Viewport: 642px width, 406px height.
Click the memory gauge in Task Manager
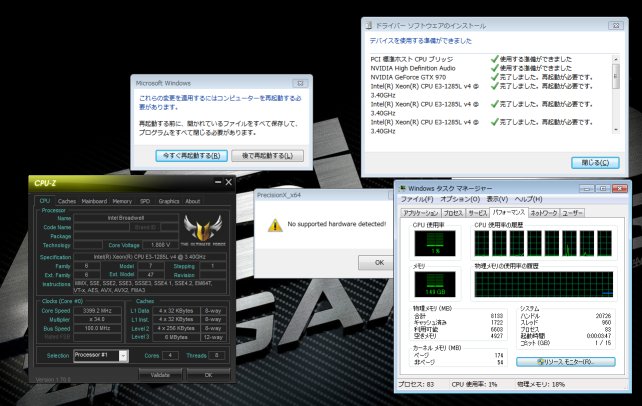[x=434, y=284]
